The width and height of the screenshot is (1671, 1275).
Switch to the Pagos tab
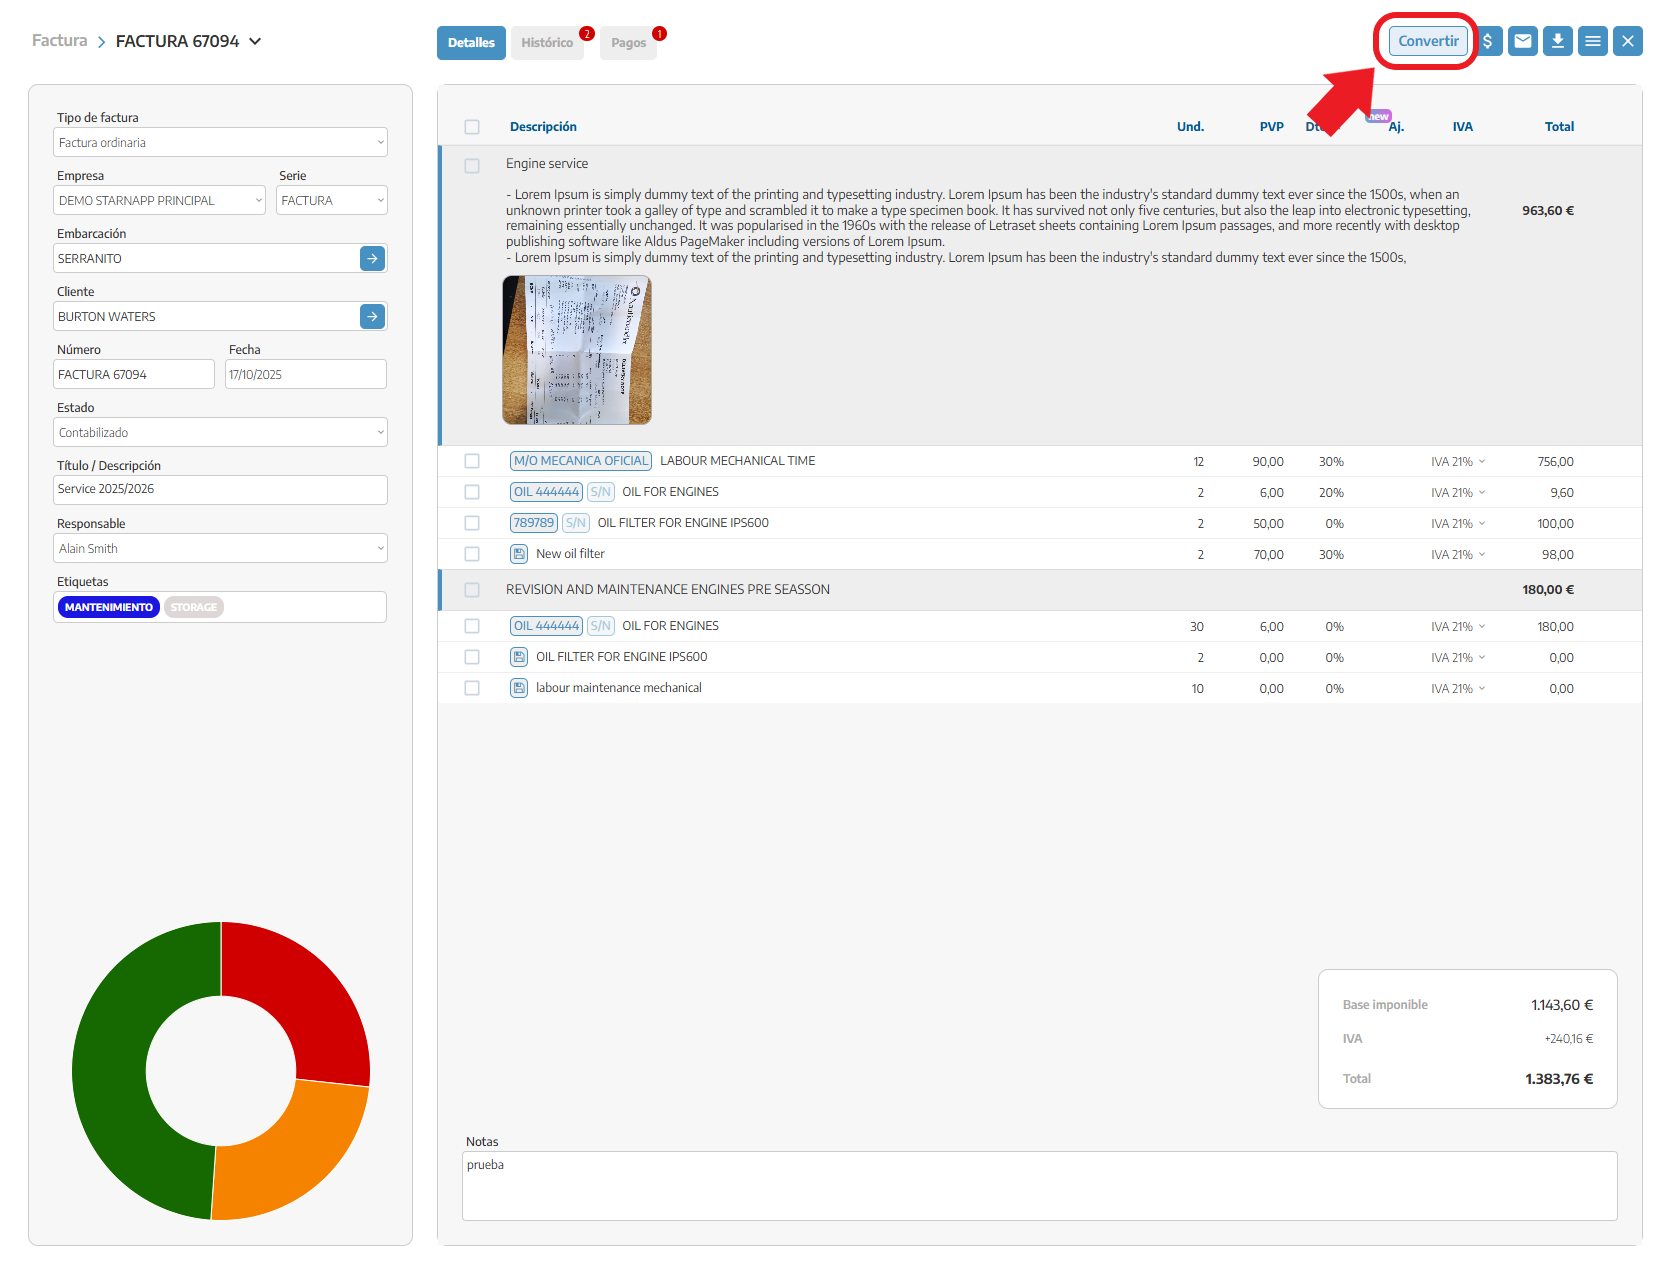pyautogui.click(x=628, y=43)
